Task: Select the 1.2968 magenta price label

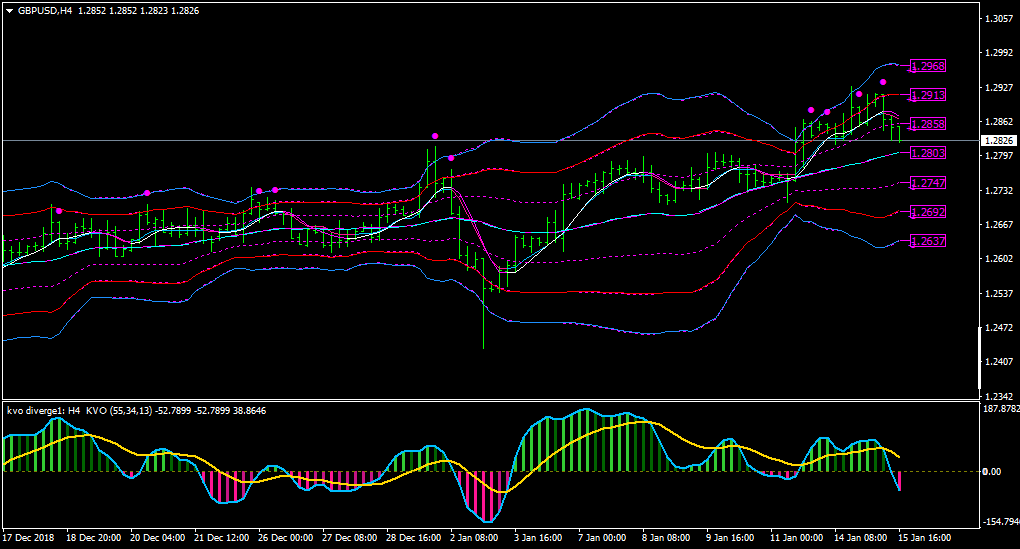Action: coord(928,66)
